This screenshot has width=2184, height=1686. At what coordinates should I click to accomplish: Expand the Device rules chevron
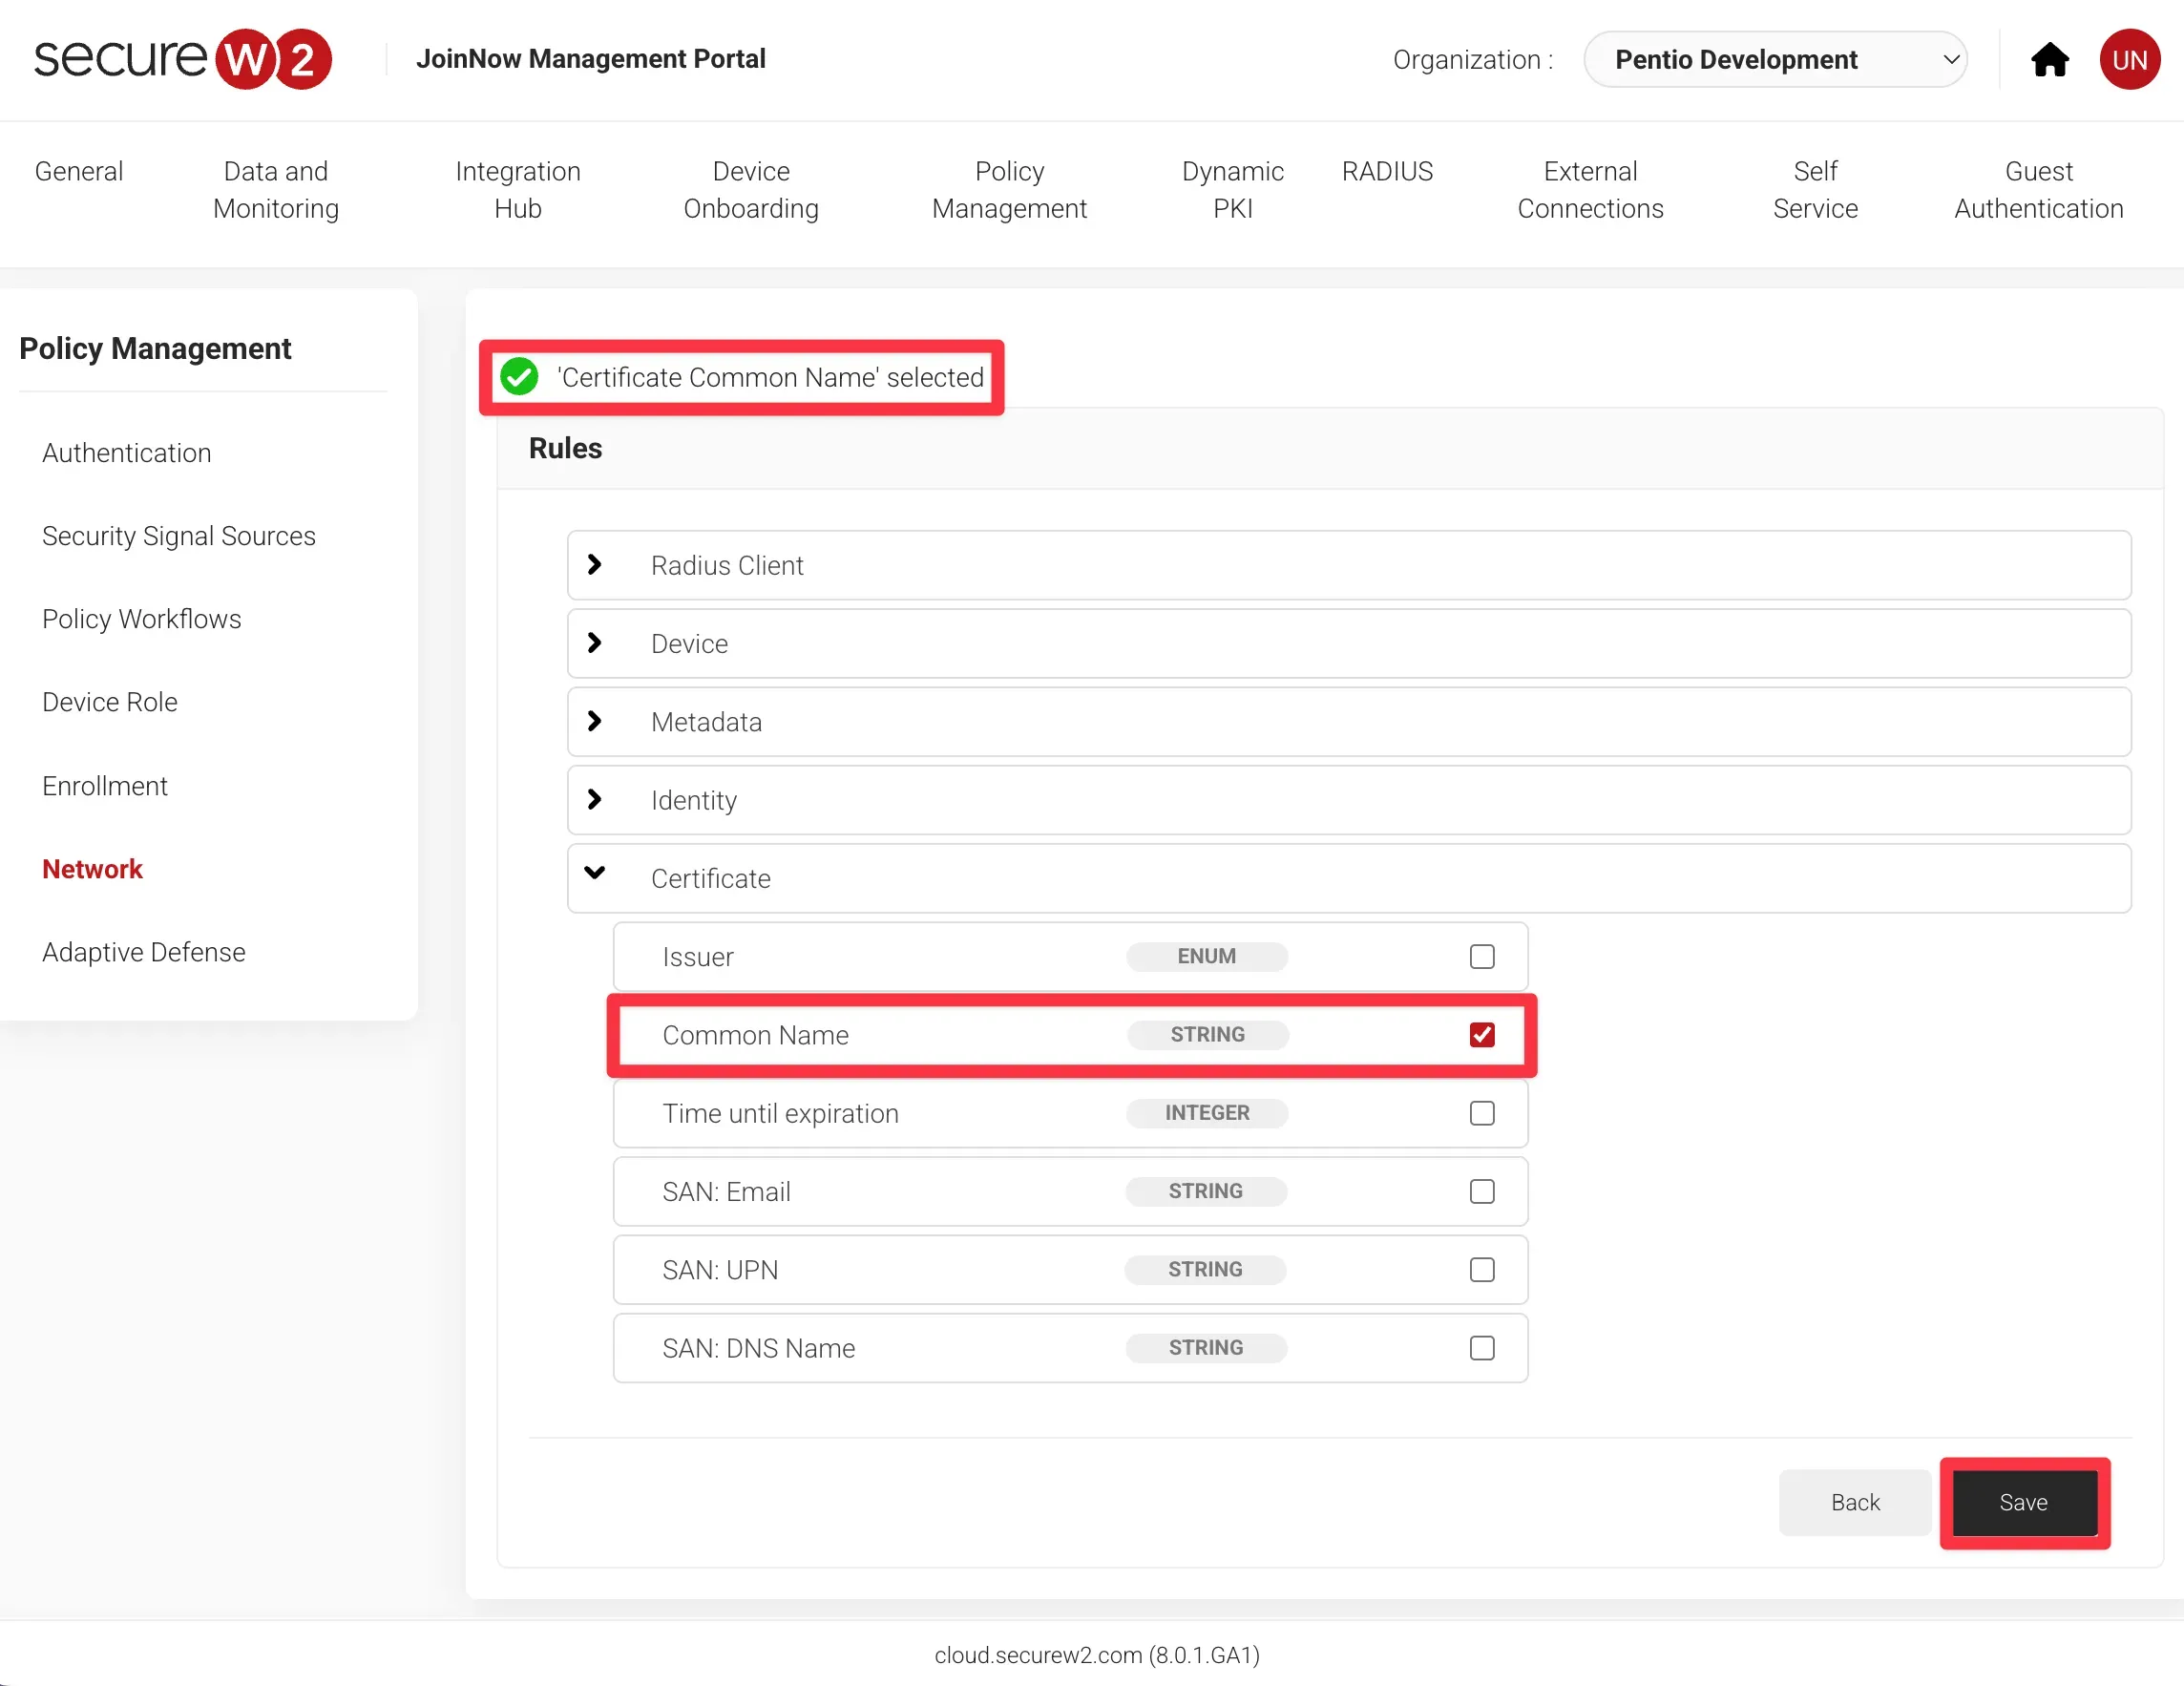(x=594, y=643)
